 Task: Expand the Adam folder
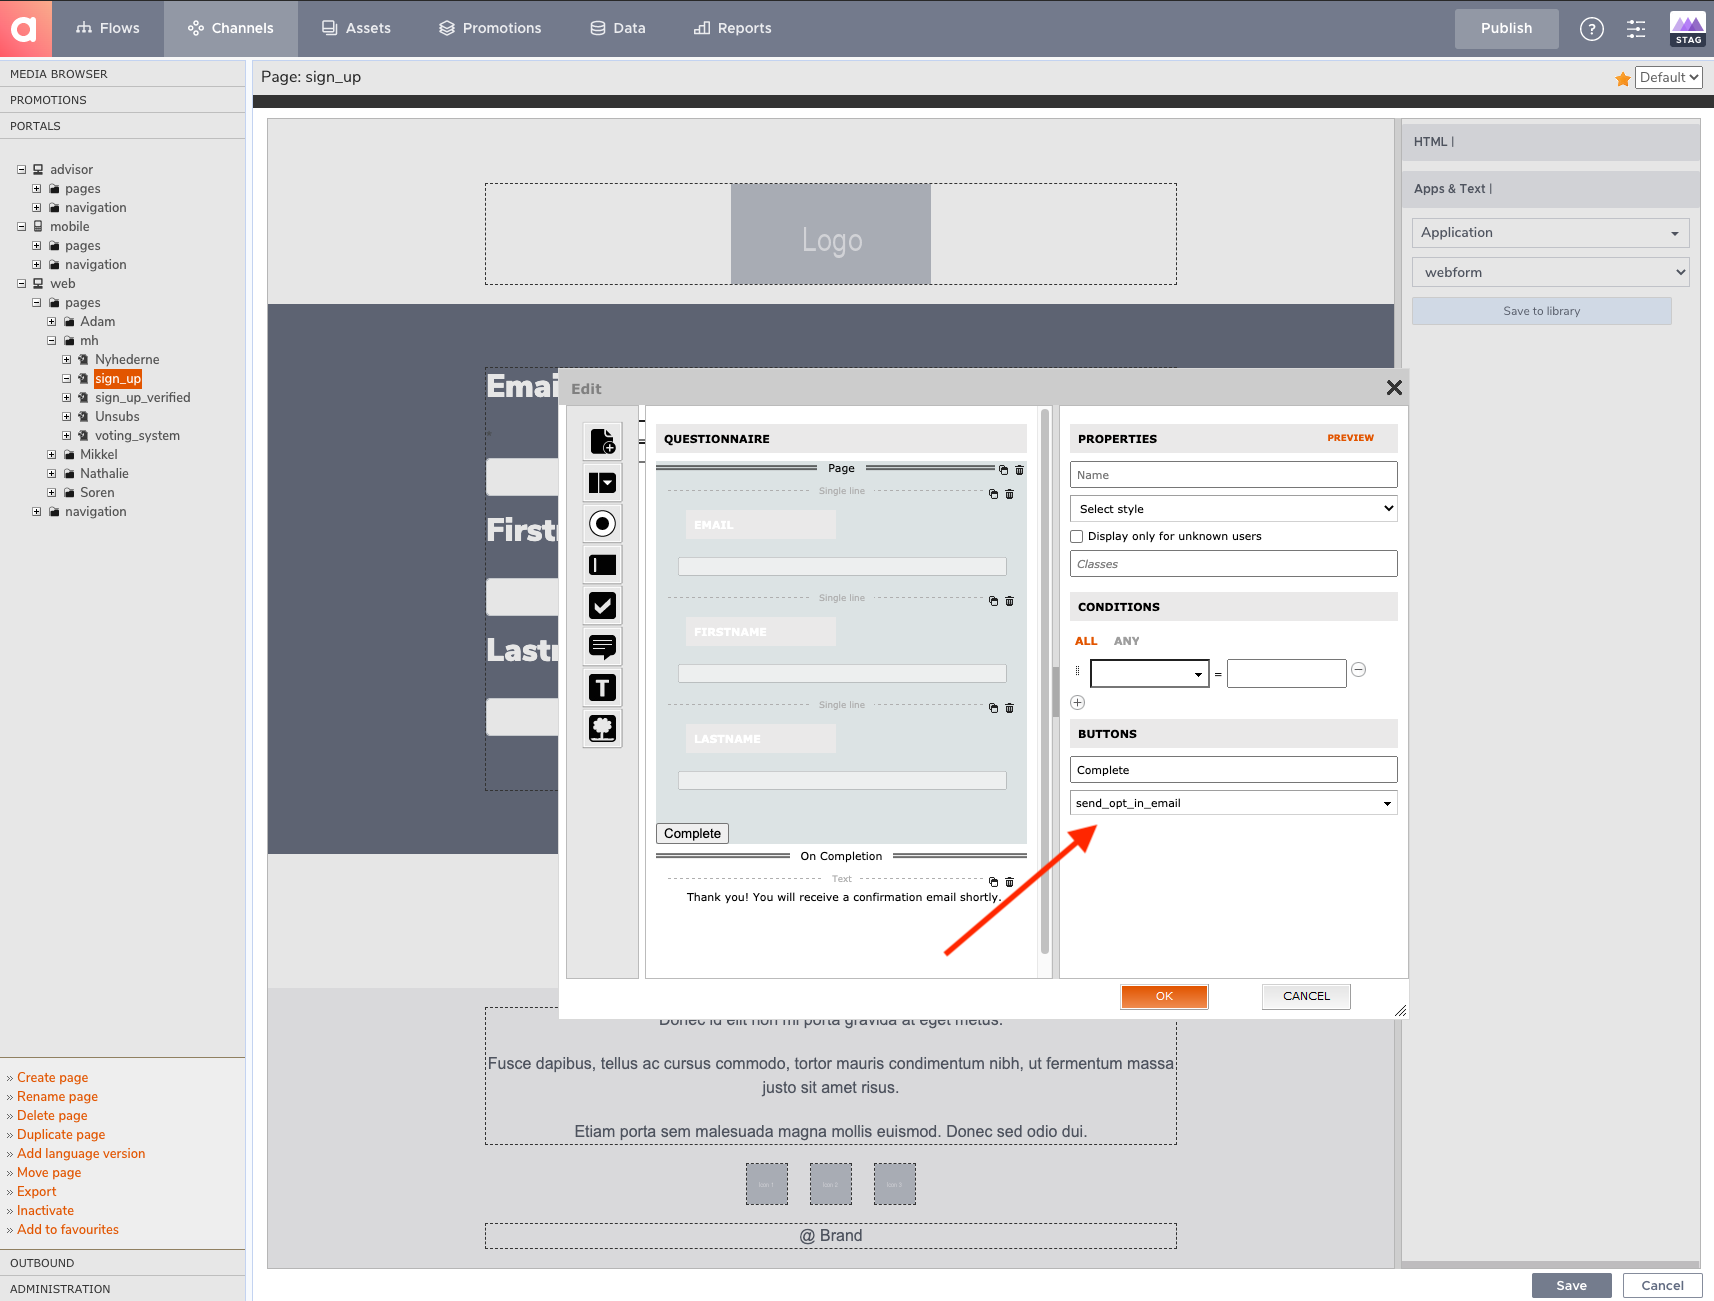51,322
